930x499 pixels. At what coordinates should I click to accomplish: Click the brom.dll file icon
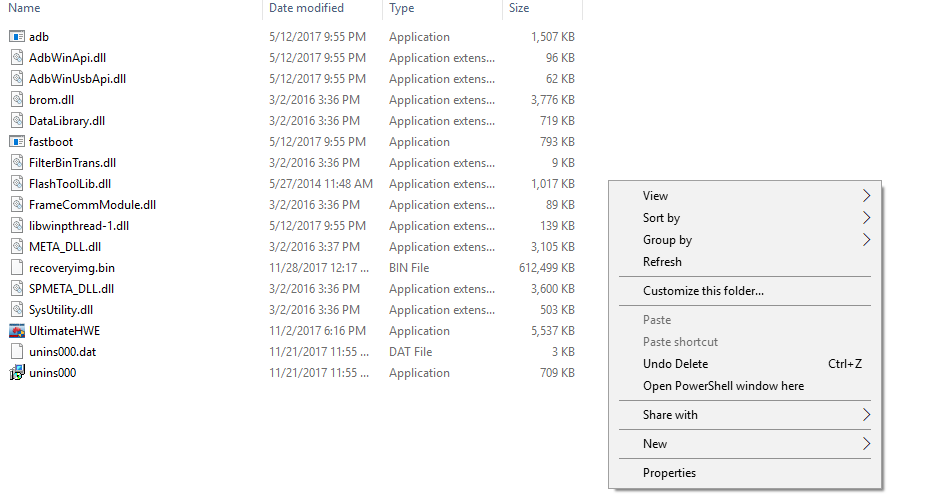[x=17, y=100]
